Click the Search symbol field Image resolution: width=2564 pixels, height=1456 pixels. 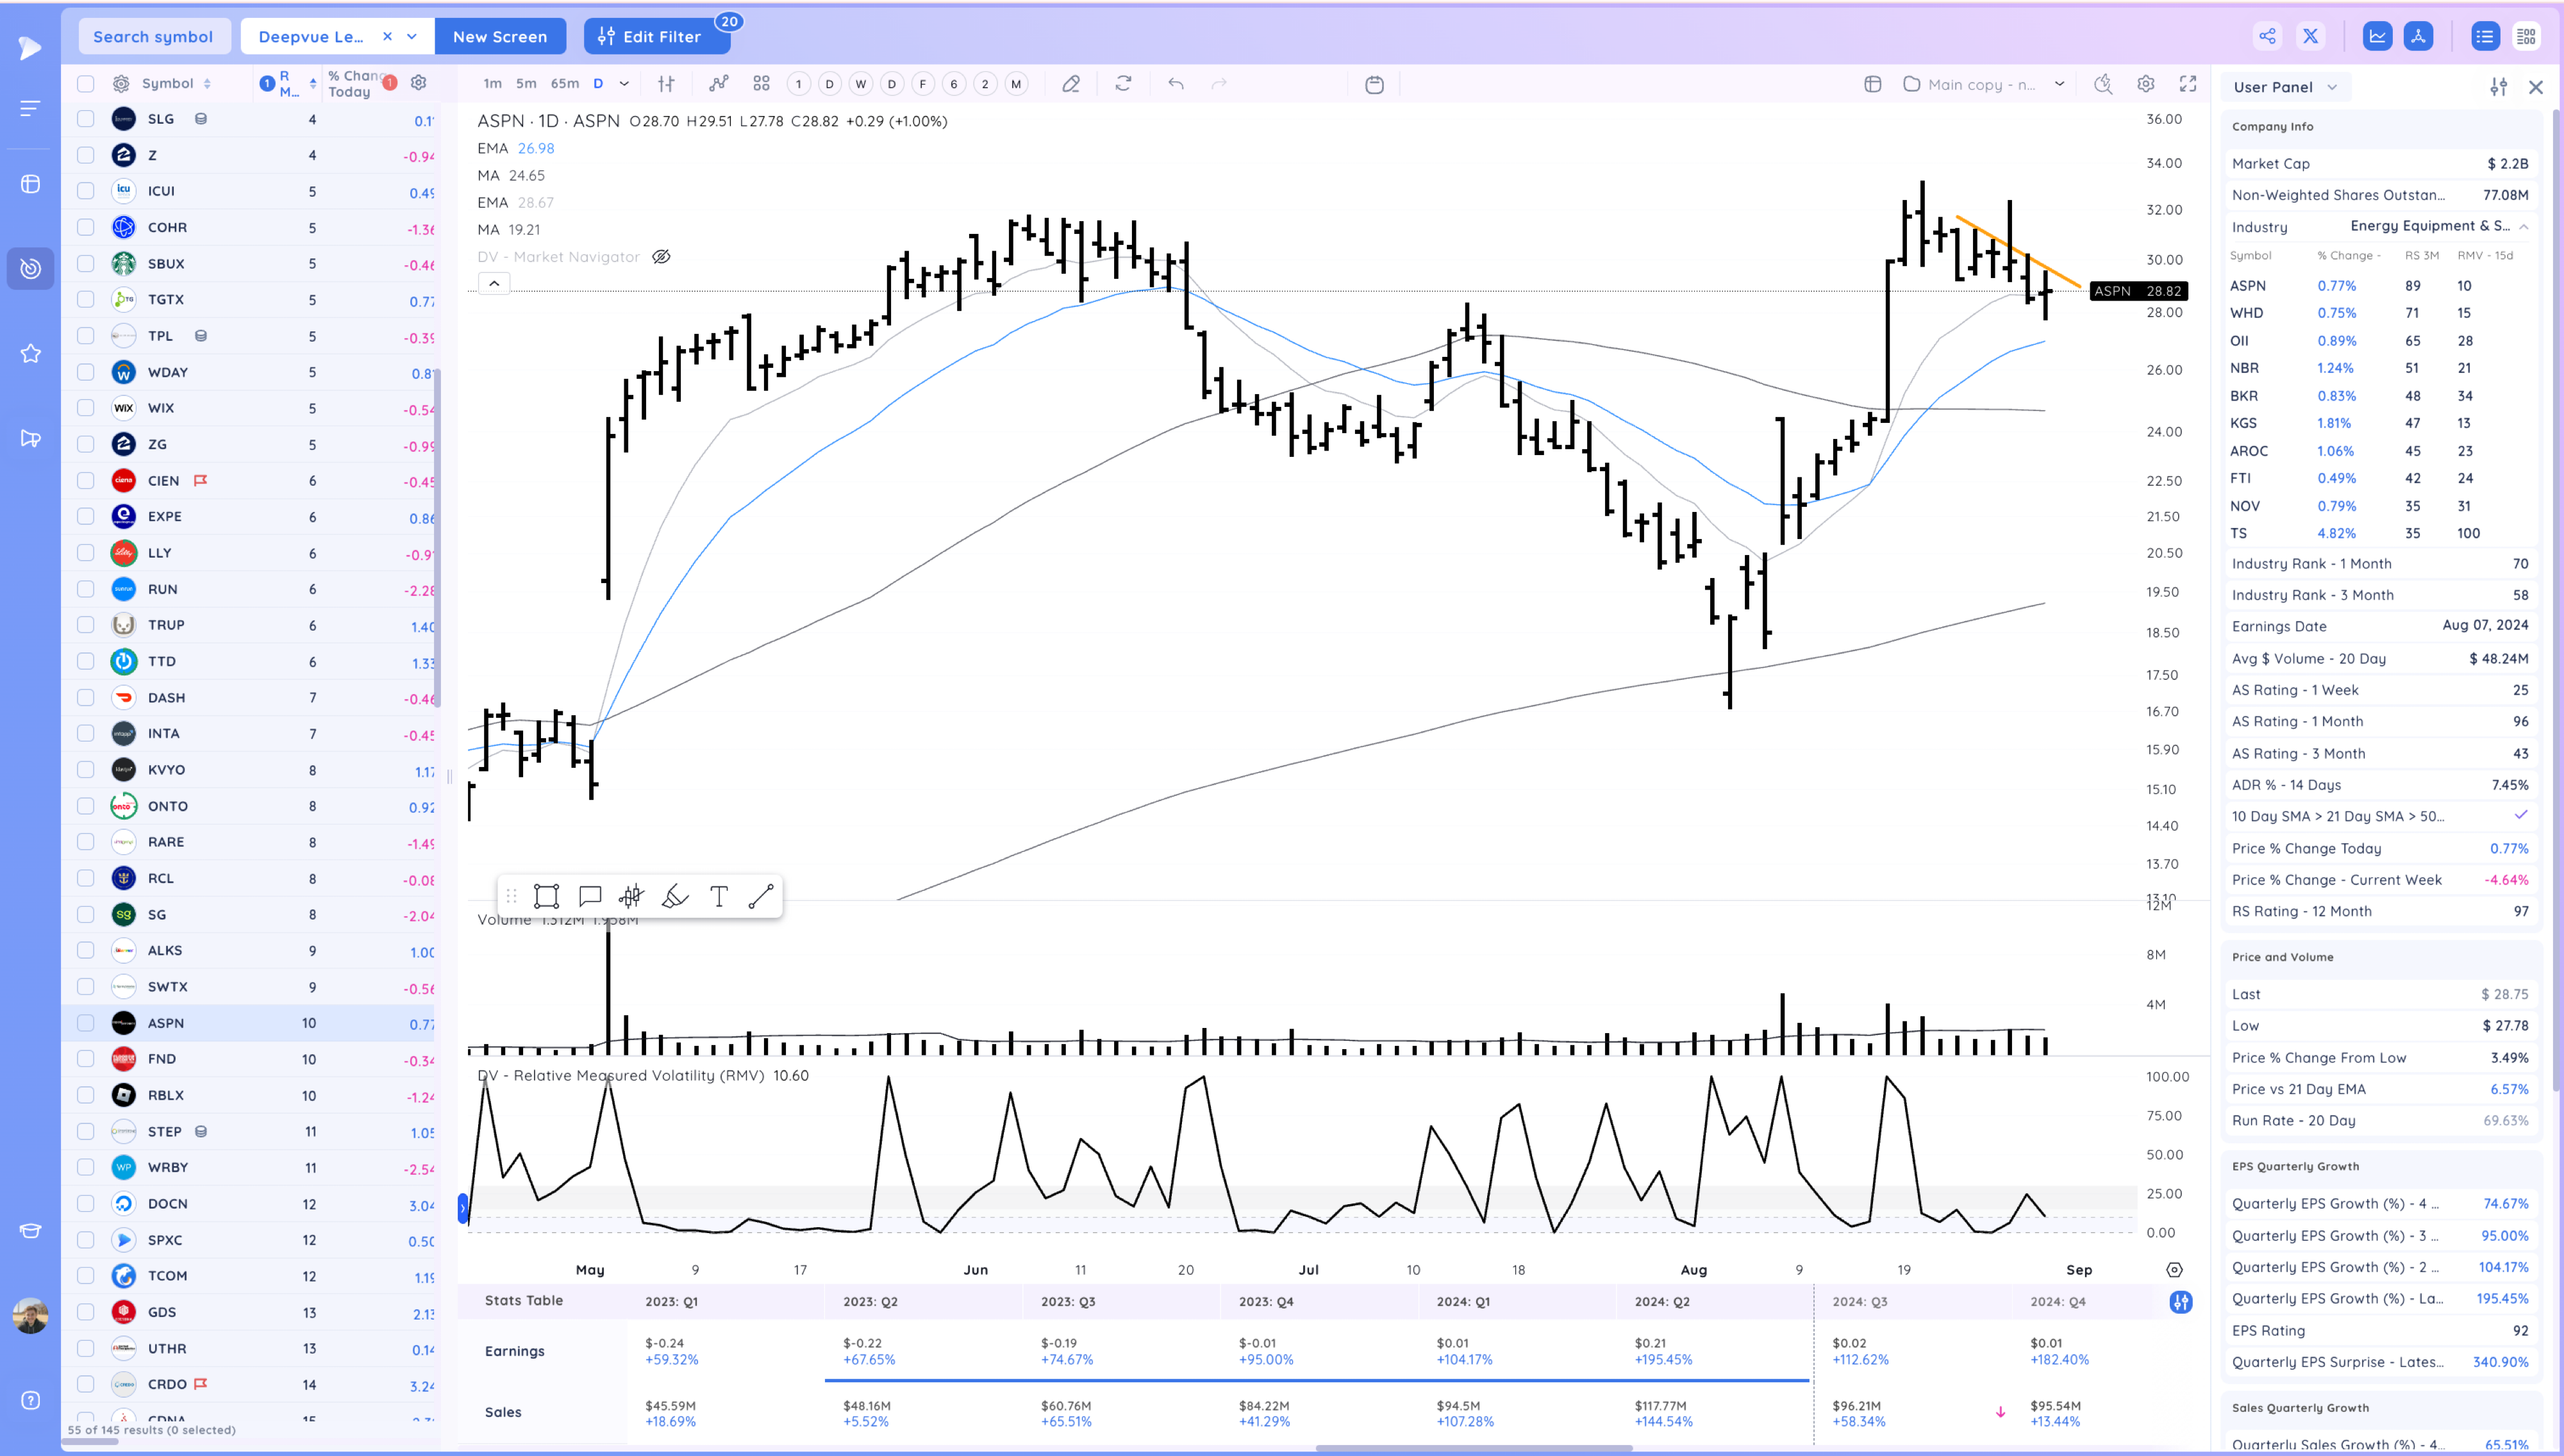[x=153, y=37]
